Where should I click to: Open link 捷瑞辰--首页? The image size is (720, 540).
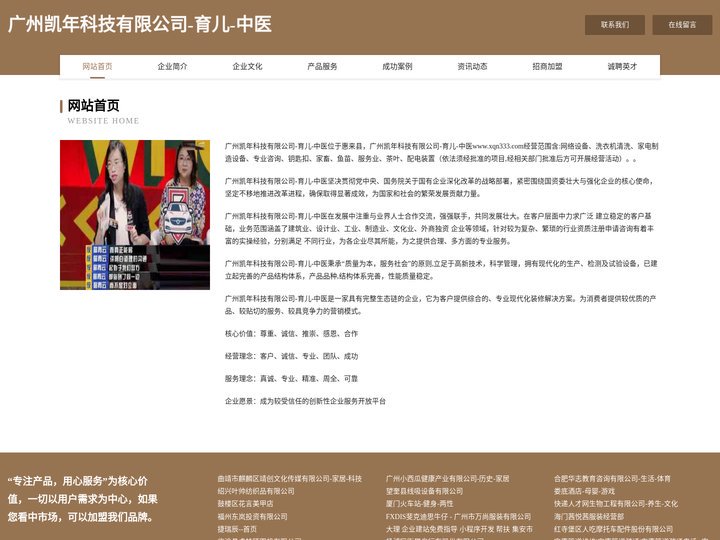[x=237, y=529]
